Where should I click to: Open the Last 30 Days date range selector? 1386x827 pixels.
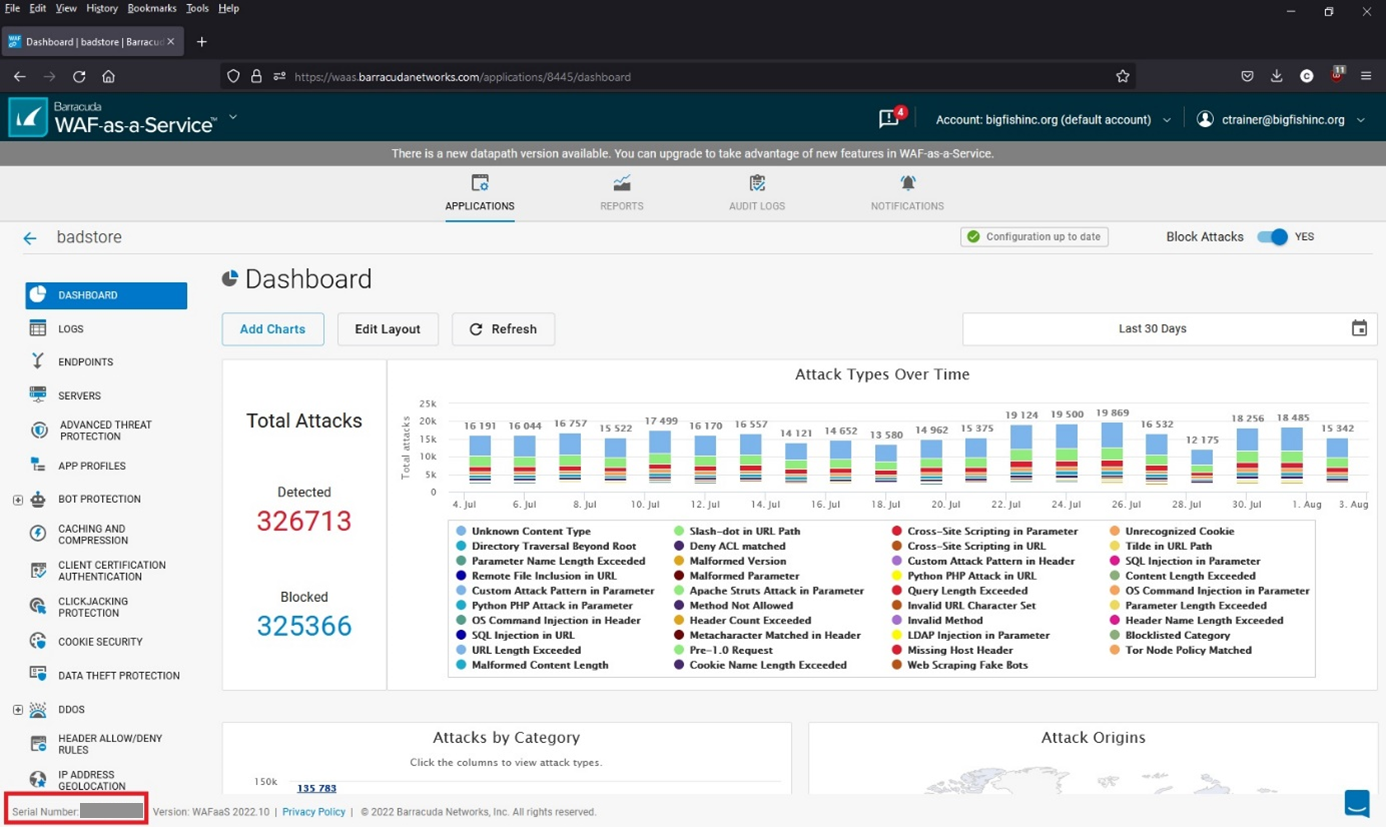click(1169, 328)
